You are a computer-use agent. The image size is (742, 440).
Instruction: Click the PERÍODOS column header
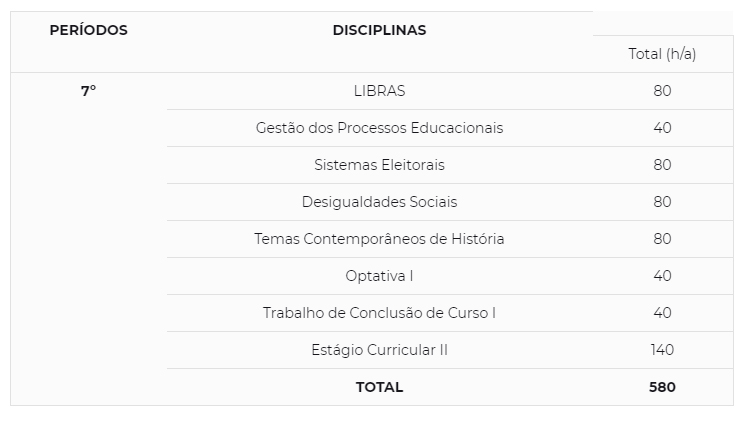pyautogui.click(x=88, y=30)
